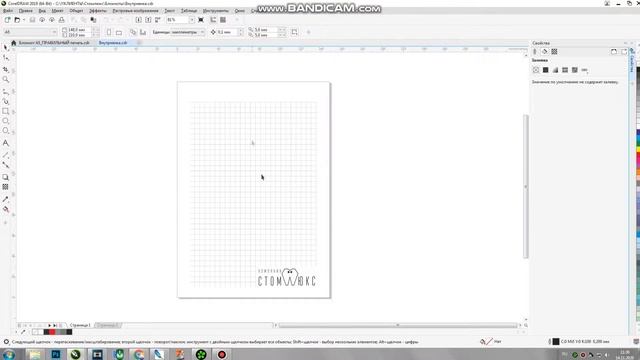Select the Interactive Fill tool
The image size is (640, 360).
click(x=6, y=209)
